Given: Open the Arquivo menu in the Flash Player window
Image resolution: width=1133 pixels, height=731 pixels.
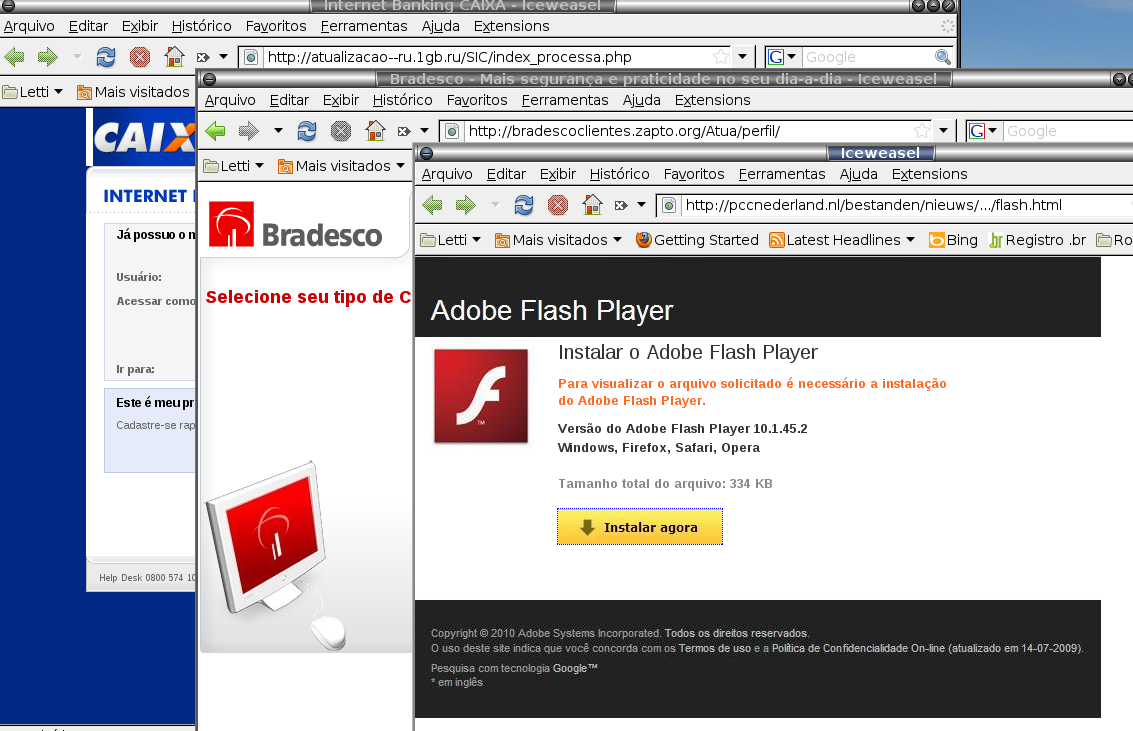Looking at the screenshot, I should pyautogui.click(x=447, y=174).
